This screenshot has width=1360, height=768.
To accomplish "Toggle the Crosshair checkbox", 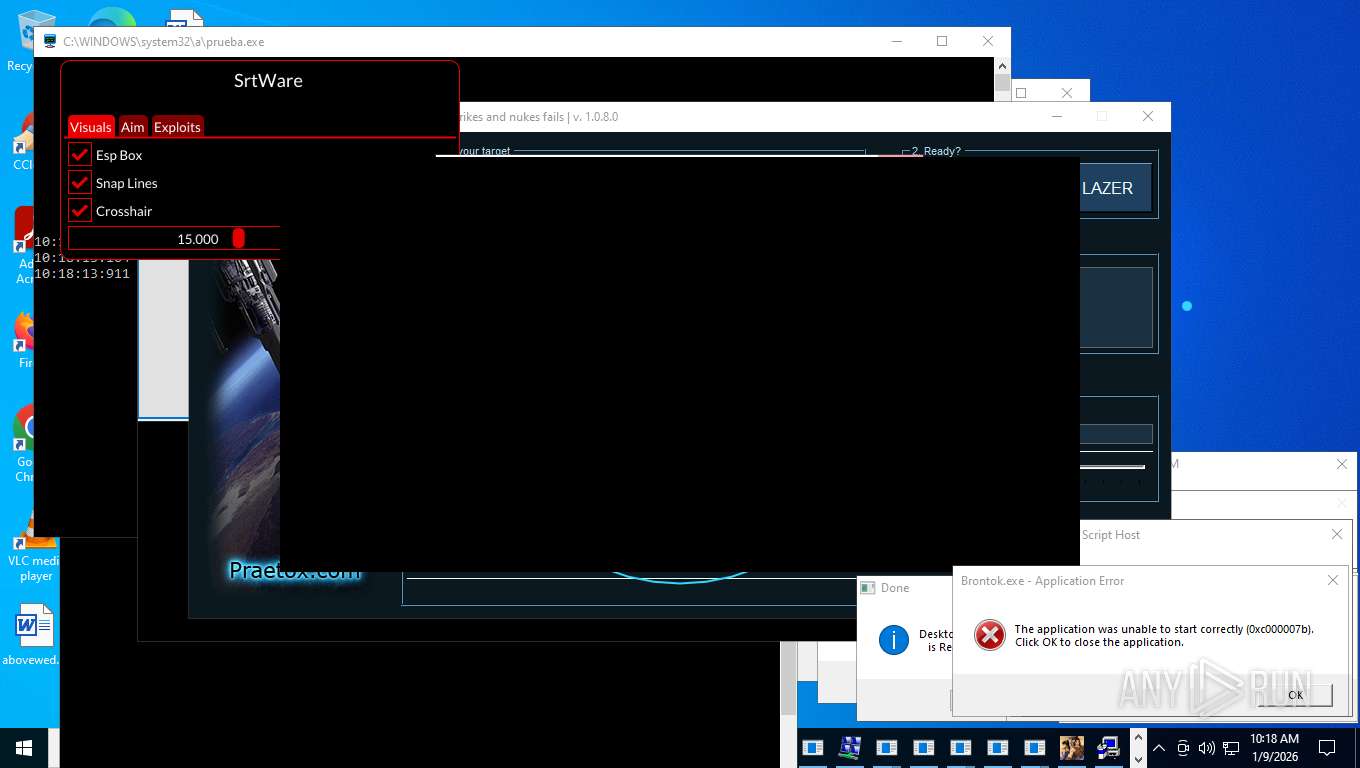I will click(x=80, y=210).
